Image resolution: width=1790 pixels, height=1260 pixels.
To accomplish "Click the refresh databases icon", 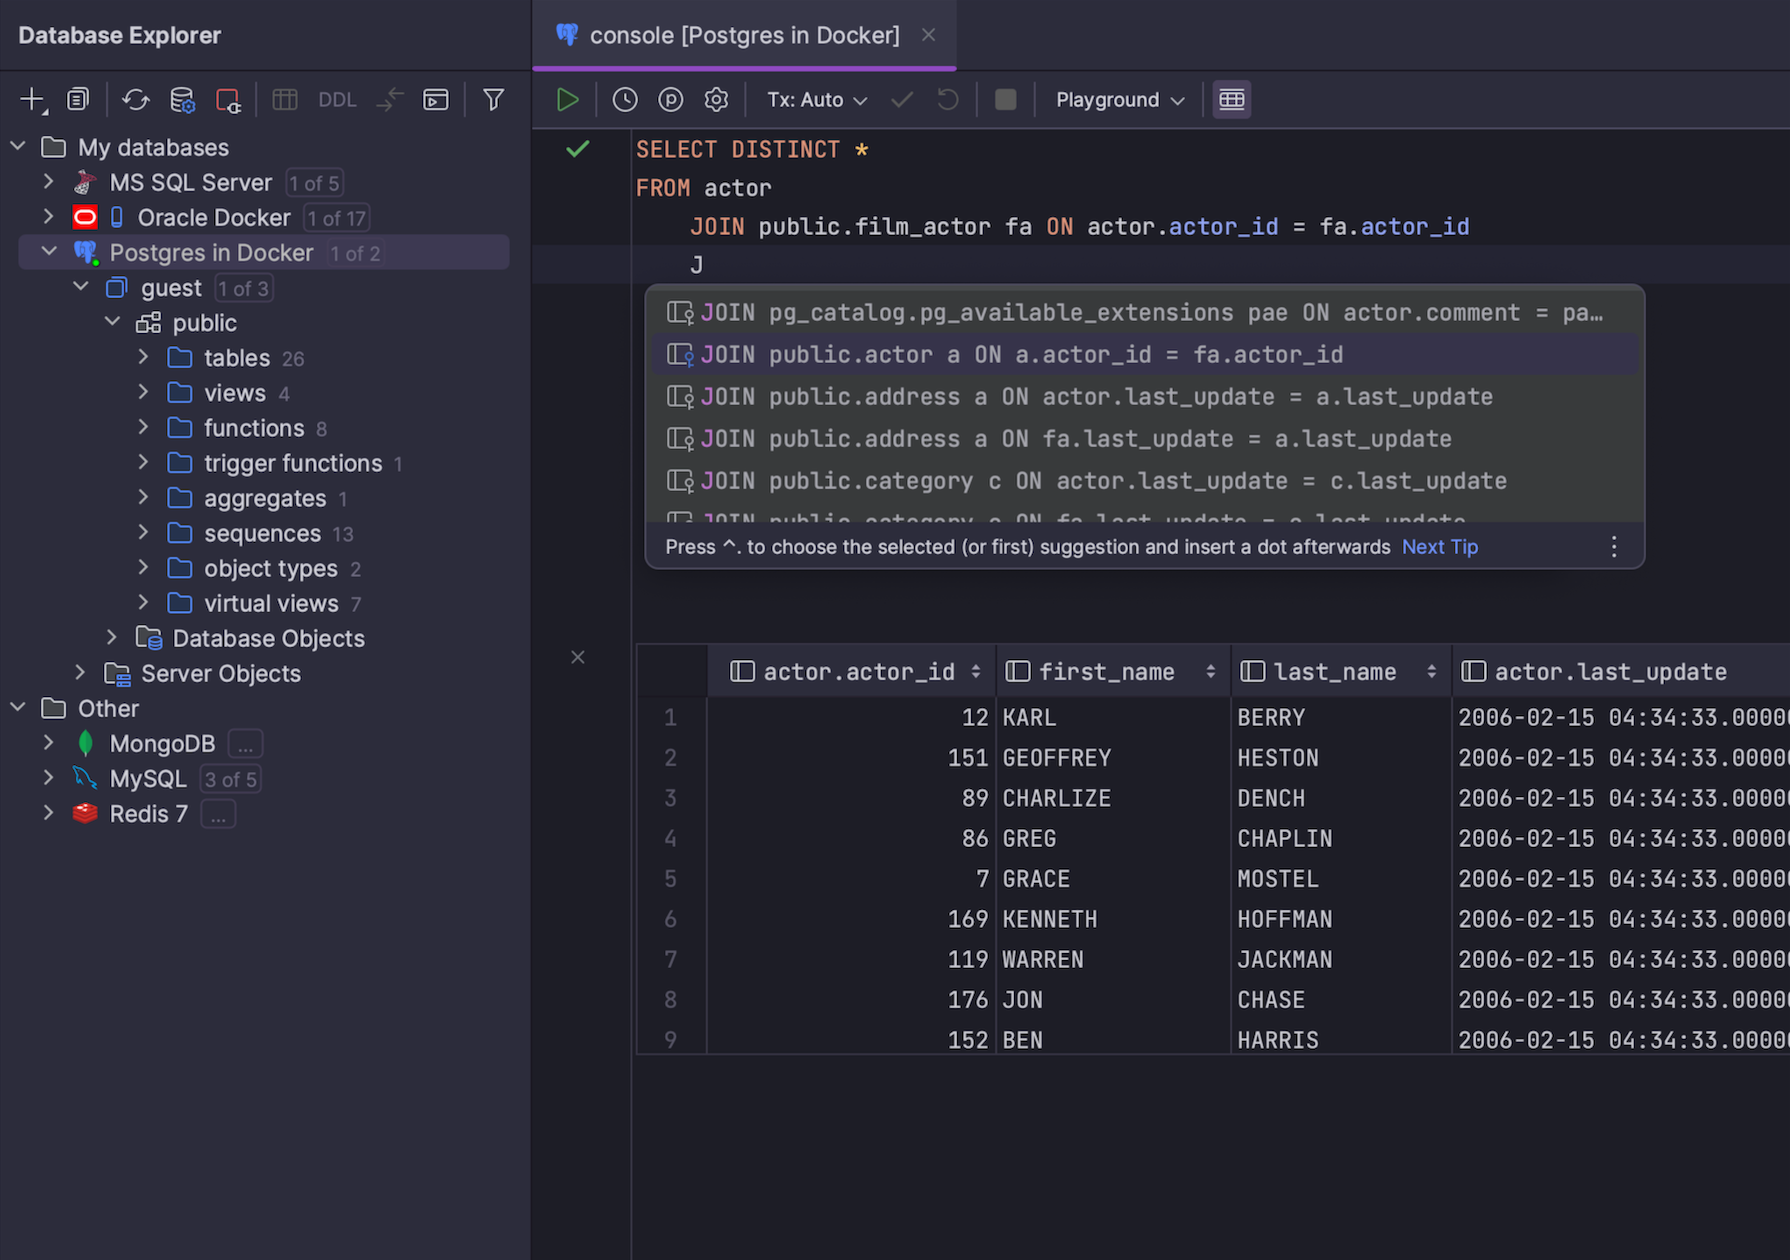I will click(135, 99).
